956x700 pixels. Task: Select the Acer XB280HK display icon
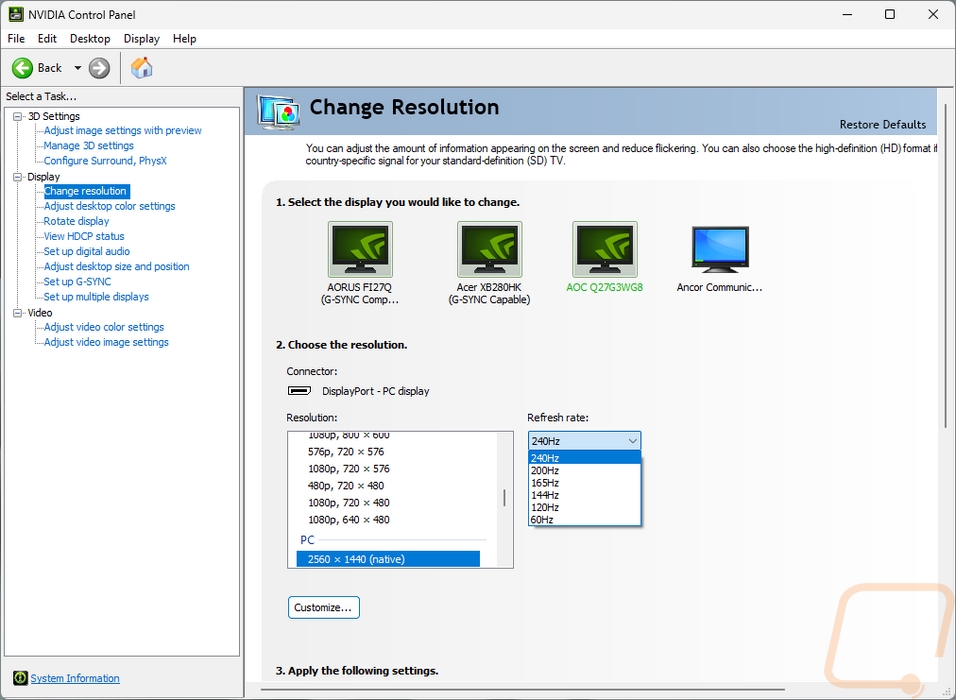coord(490,249)
